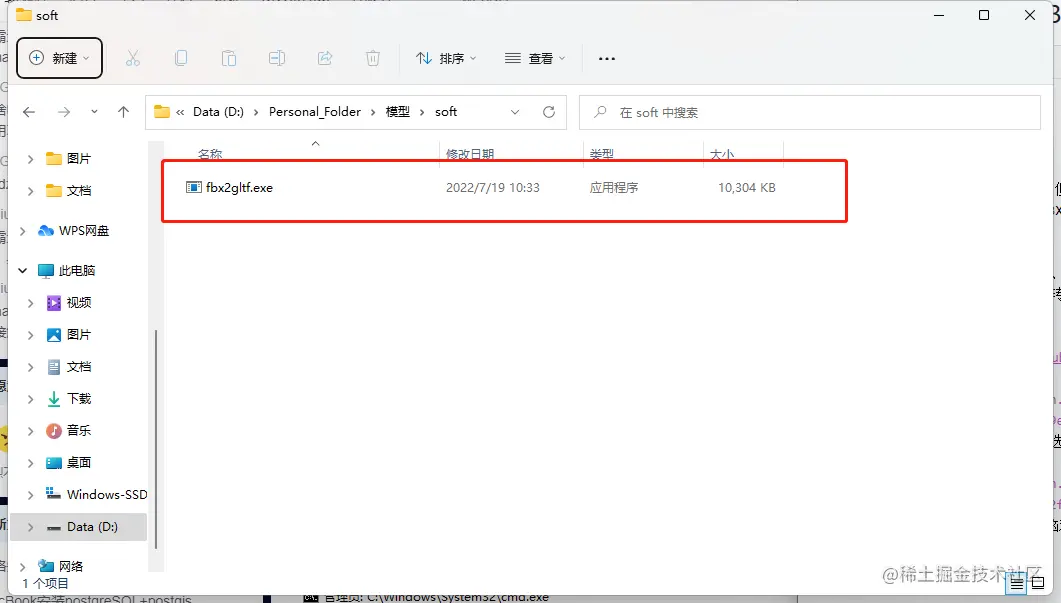This screenshot has width=1061, height=603.
Task: Click the 下载 download arrow icon
Action: pyautogui.click(x=53, y=399)
